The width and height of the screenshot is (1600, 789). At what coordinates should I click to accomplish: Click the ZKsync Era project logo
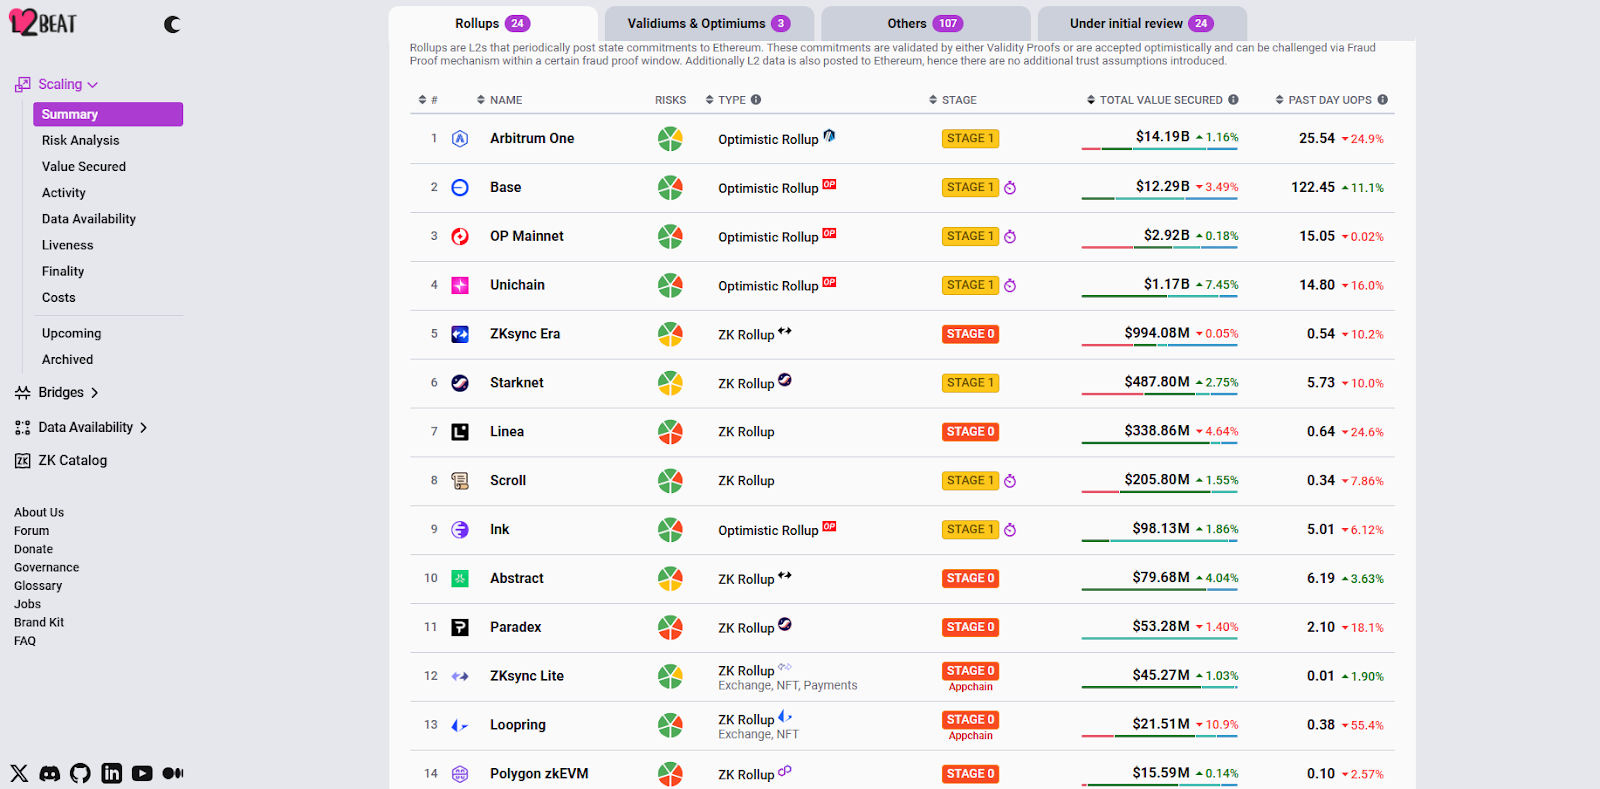(460, 334)
